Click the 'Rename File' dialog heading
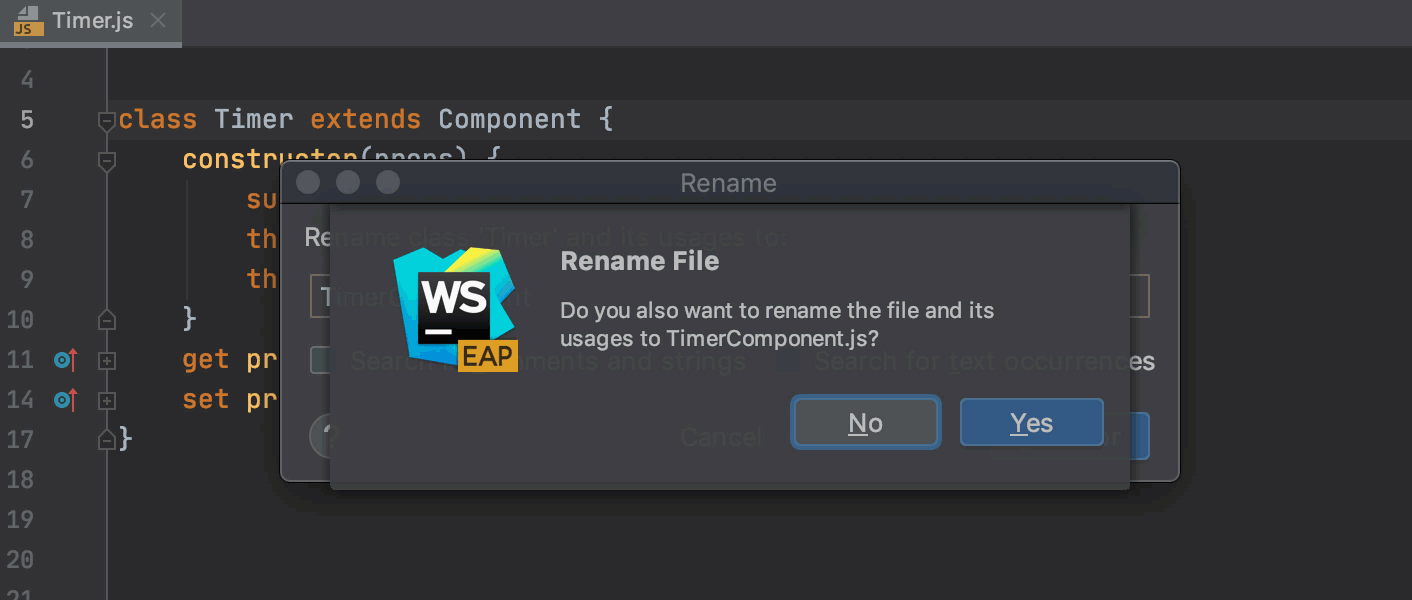 640,262
